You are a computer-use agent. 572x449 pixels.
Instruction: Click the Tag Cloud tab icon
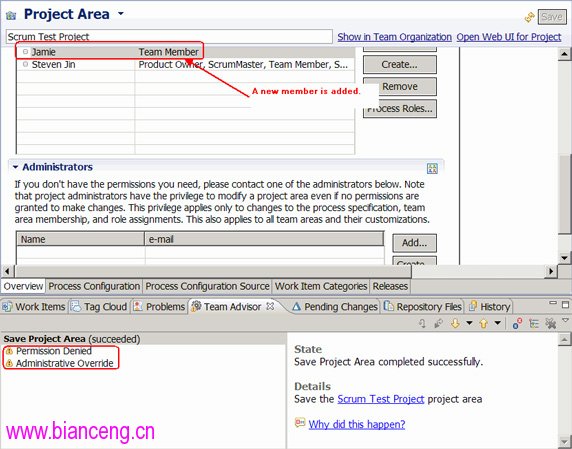(76, 306)
